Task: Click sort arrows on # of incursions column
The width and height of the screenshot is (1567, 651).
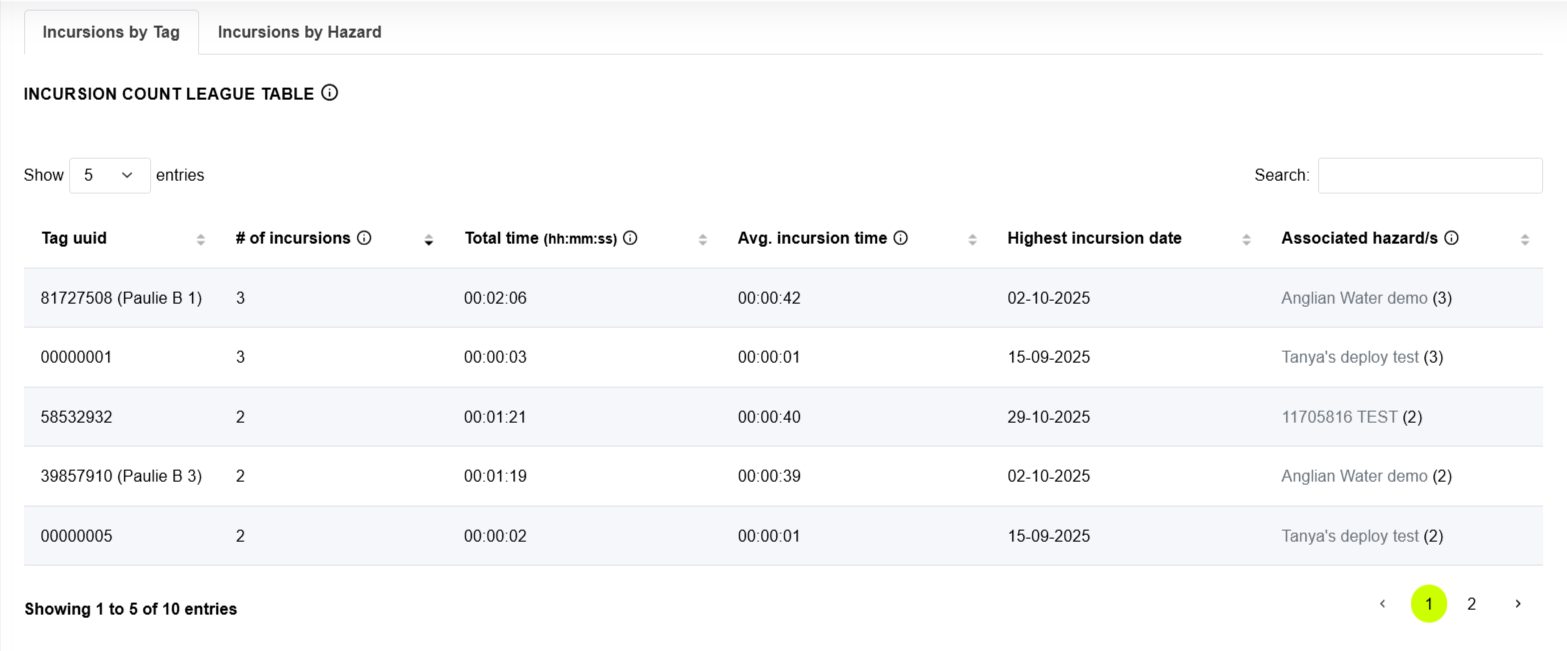Action: [428, 239]
